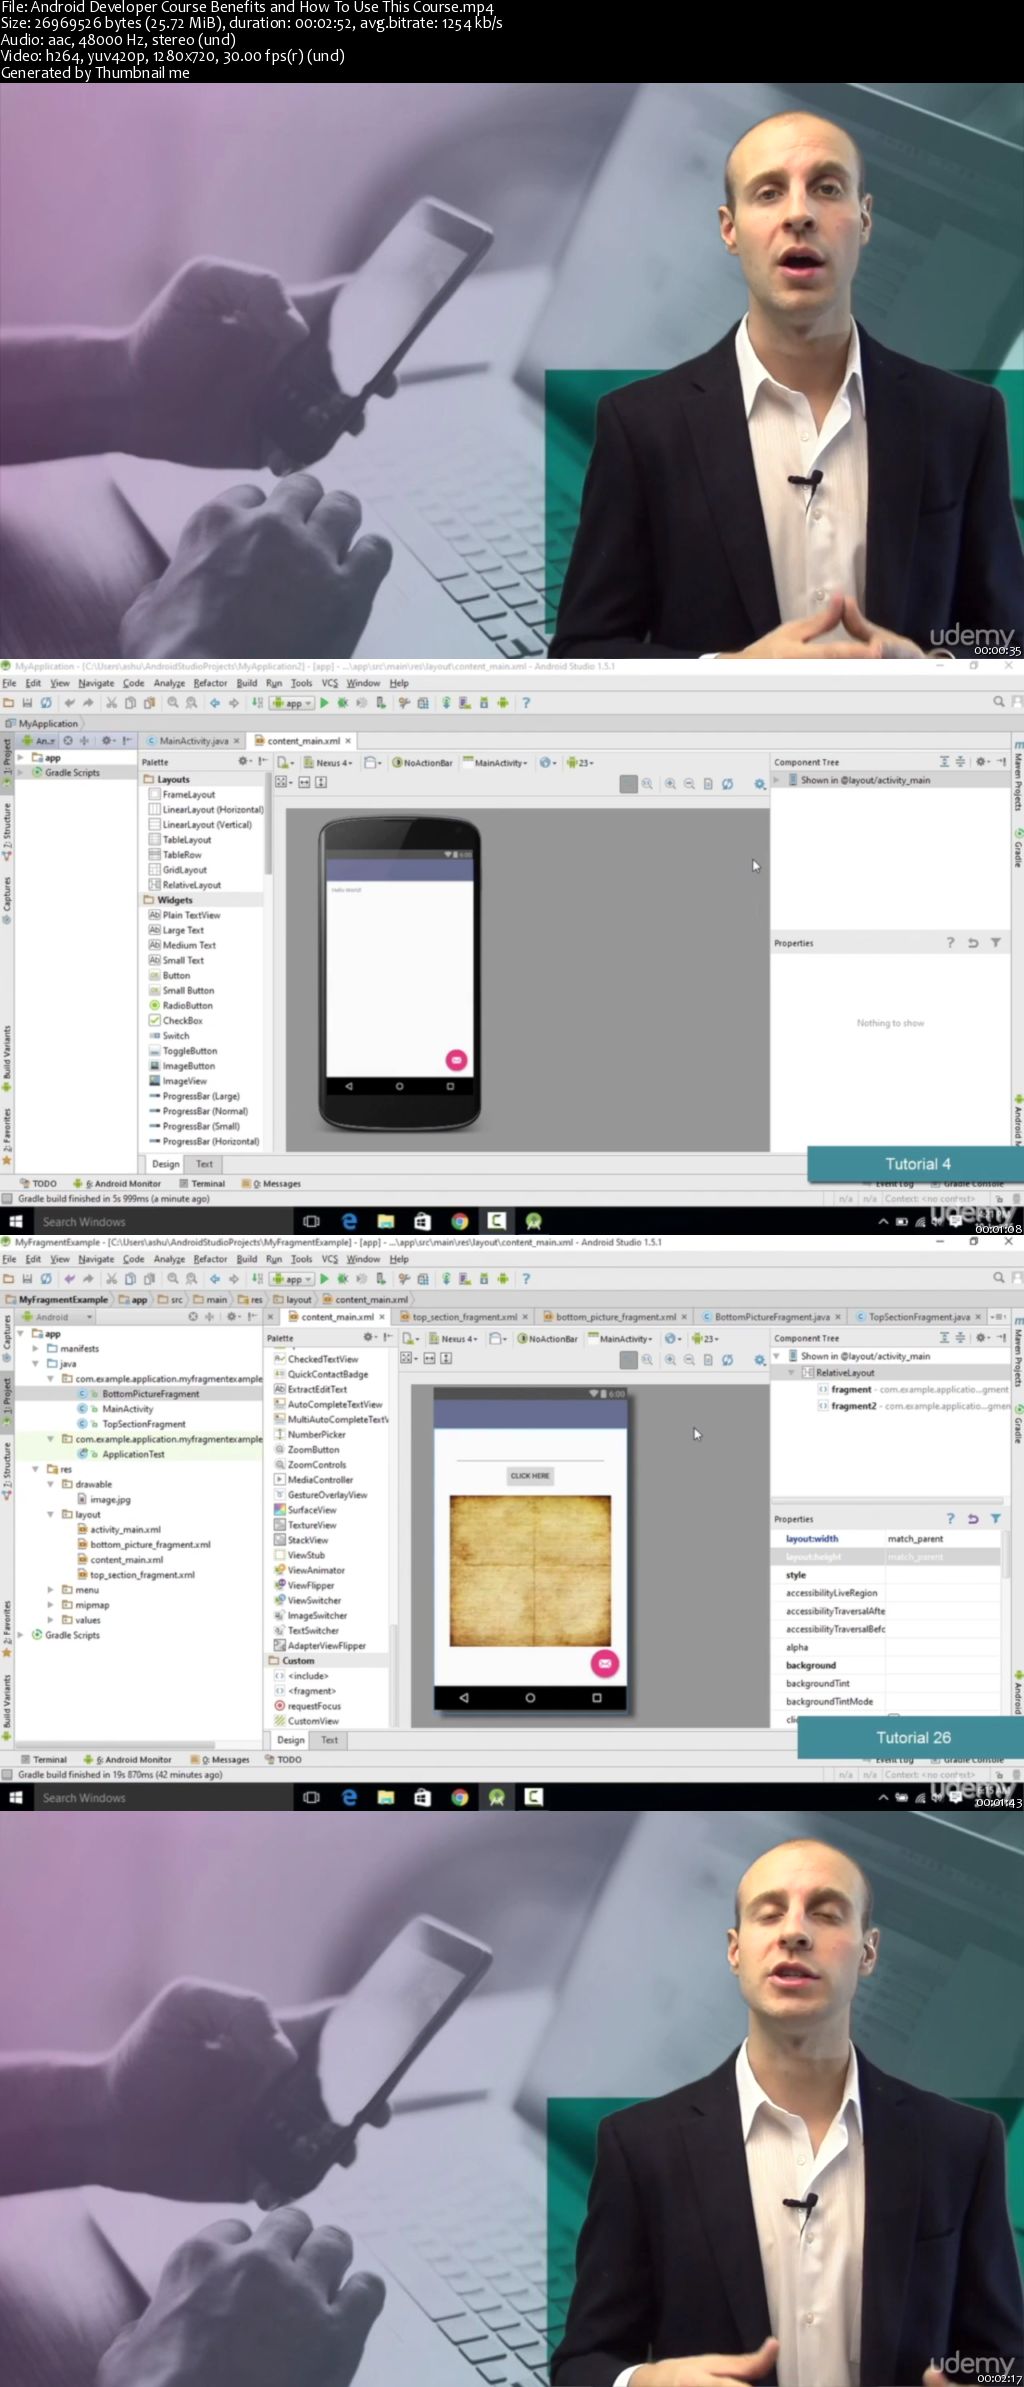Tap pink mail button in Tutorial 4 preview
This screenshot has width=1024, height=2387.
click(456, 1060)
